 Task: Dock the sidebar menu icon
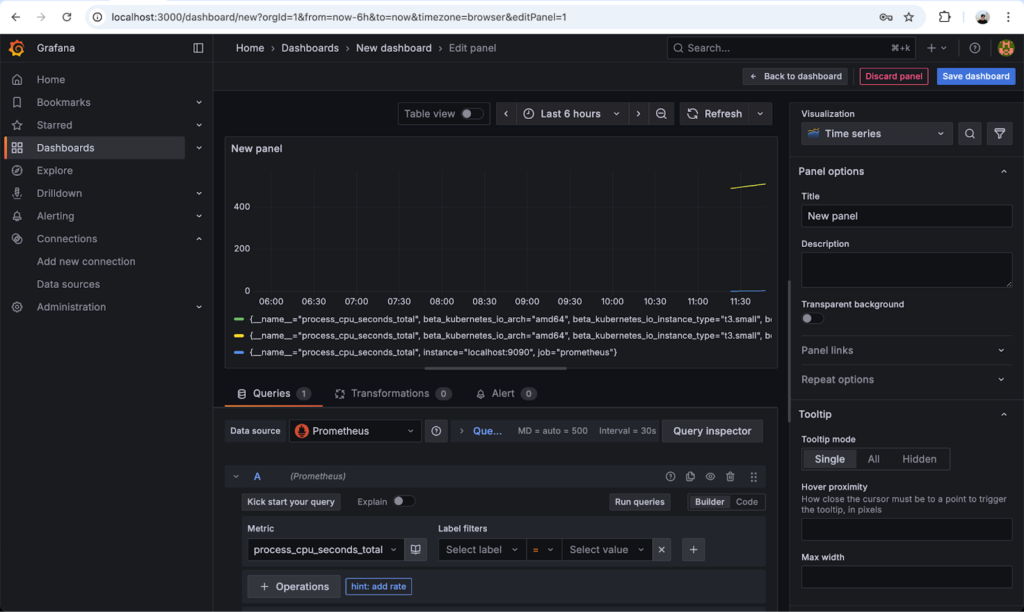pyautogui.click(x=198, y=48)
